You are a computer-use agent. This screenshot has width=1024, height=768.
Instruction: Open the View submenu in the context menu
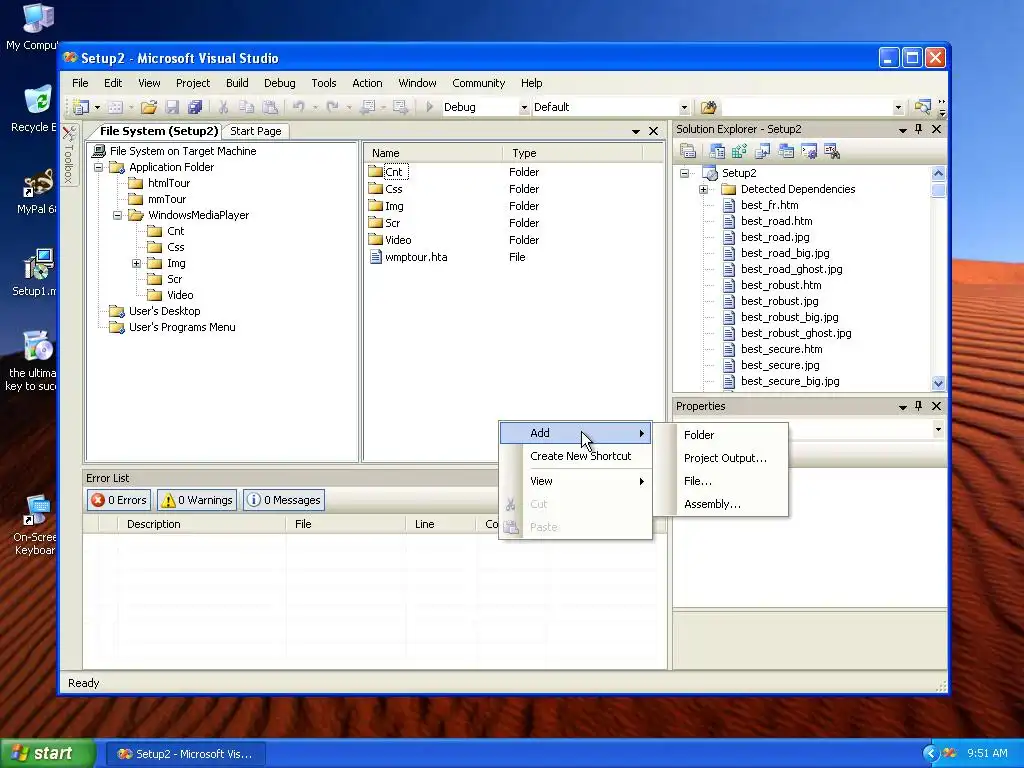[x=575, y=481]
